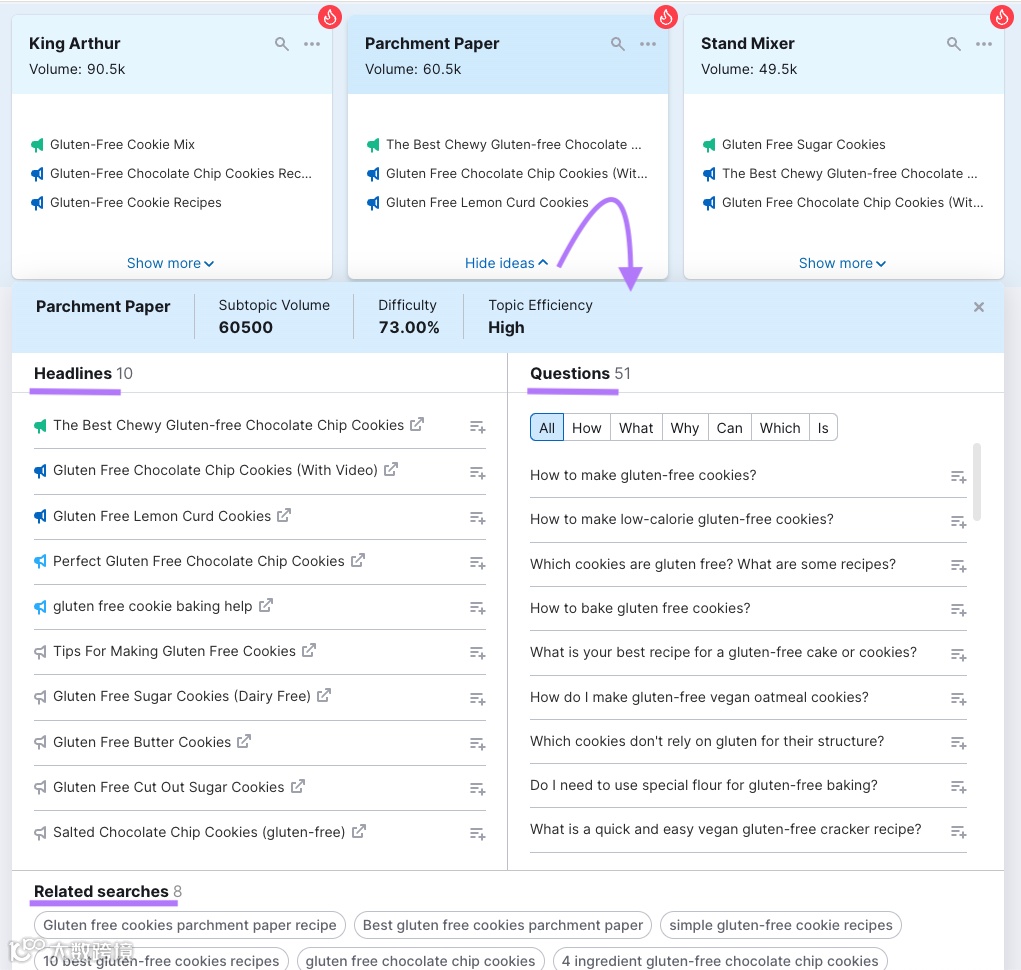Add 'gluten free cookie baking help' to favorites
1021x970 pixels.
[x=478, y=607]
